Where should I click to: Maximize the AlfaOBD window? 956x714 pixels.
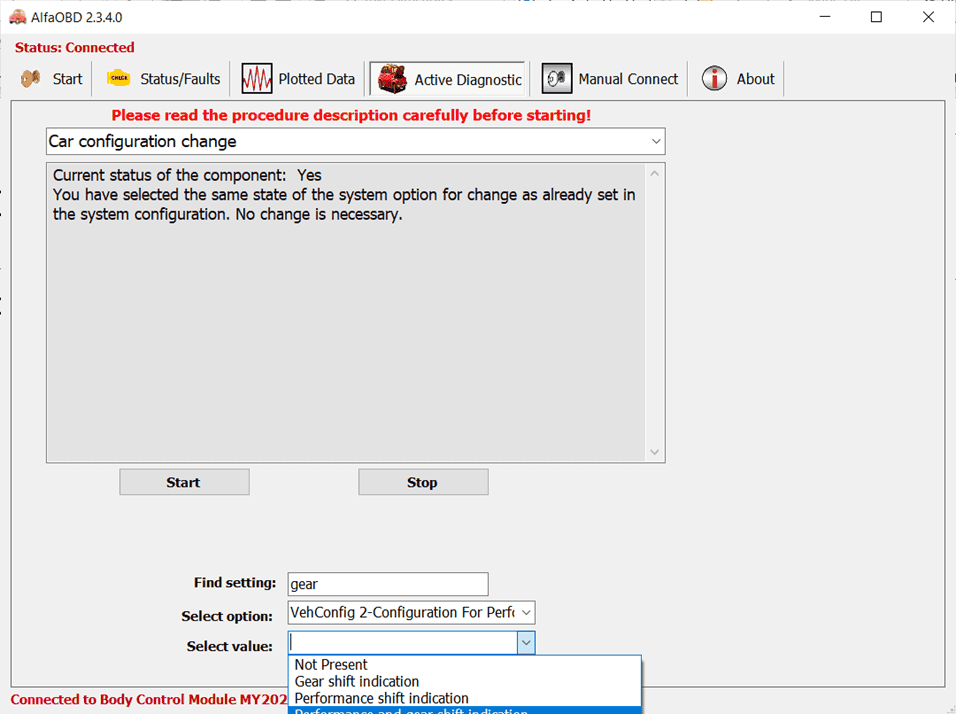tap(876, 17)
